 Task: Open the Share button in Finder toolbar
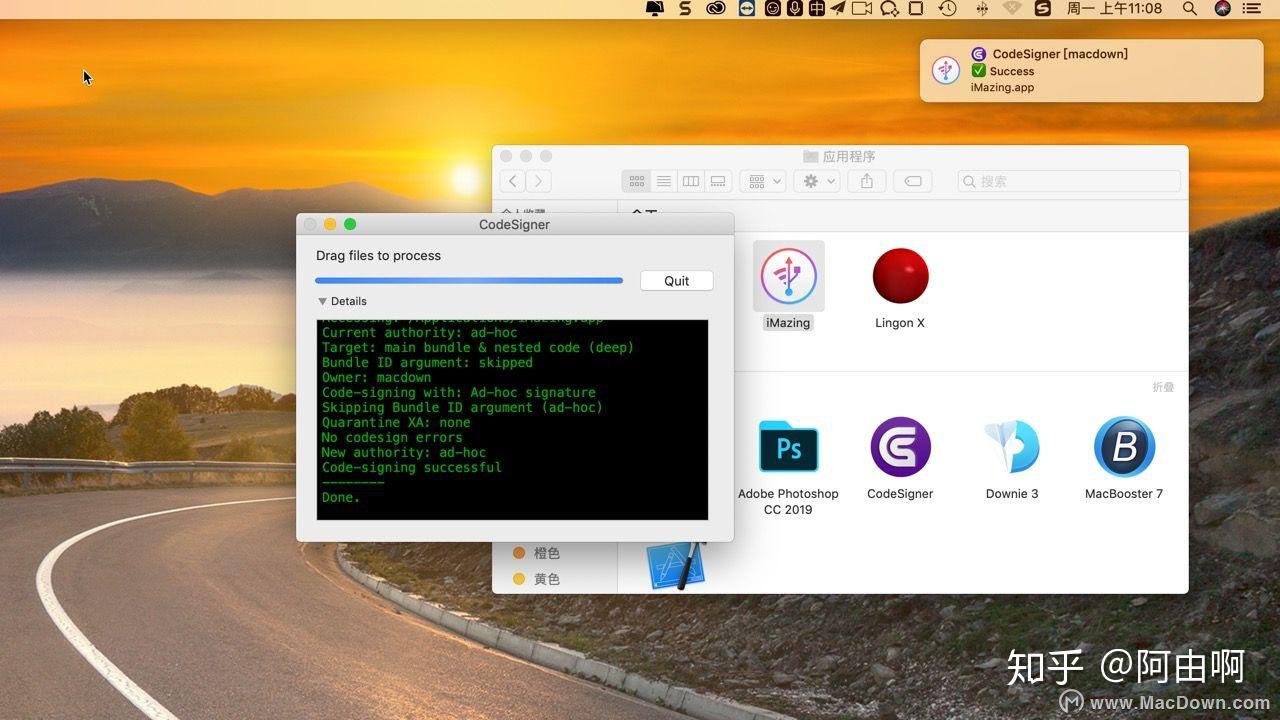pyautogui.click(x=867, y=181)
